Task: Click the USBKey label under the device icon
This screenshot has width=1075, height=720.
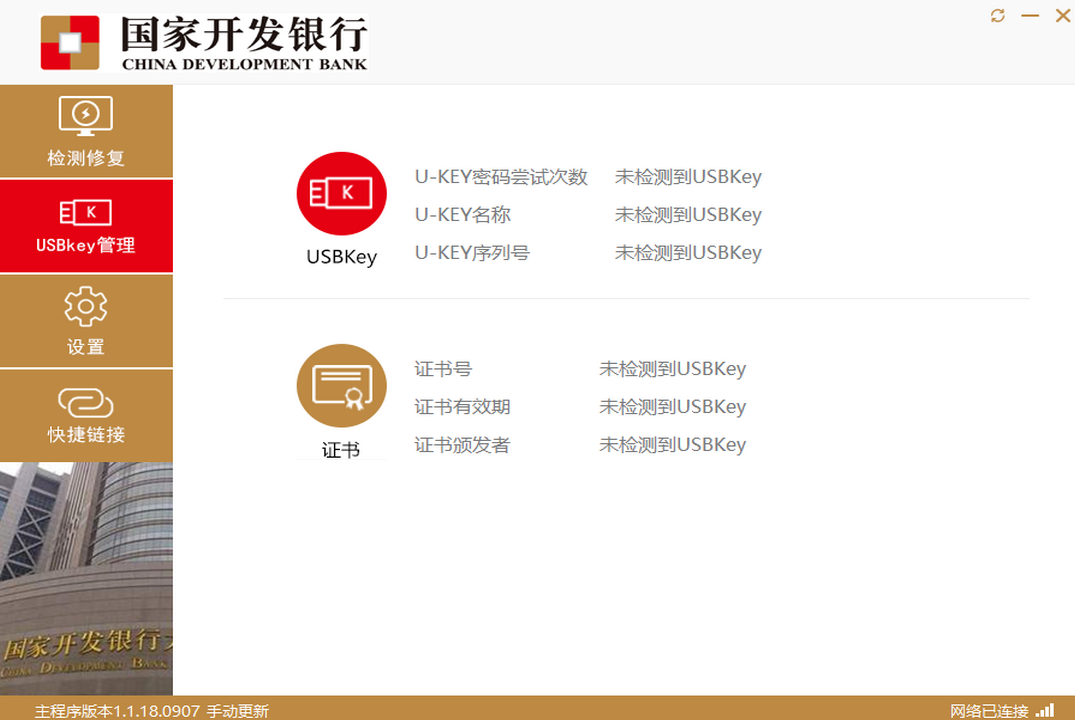Action: (x=341, y=257)
